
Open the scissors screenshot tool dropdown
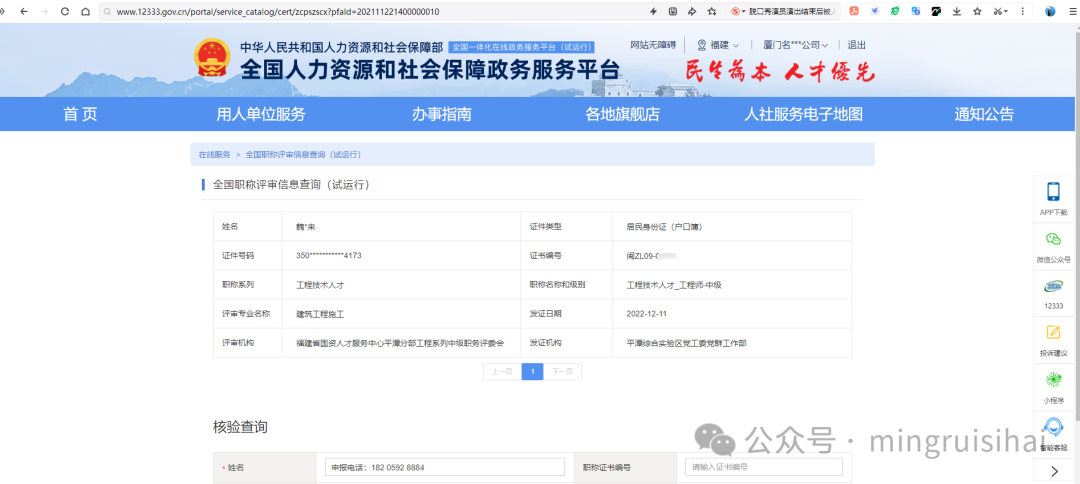click(1000, 12)
